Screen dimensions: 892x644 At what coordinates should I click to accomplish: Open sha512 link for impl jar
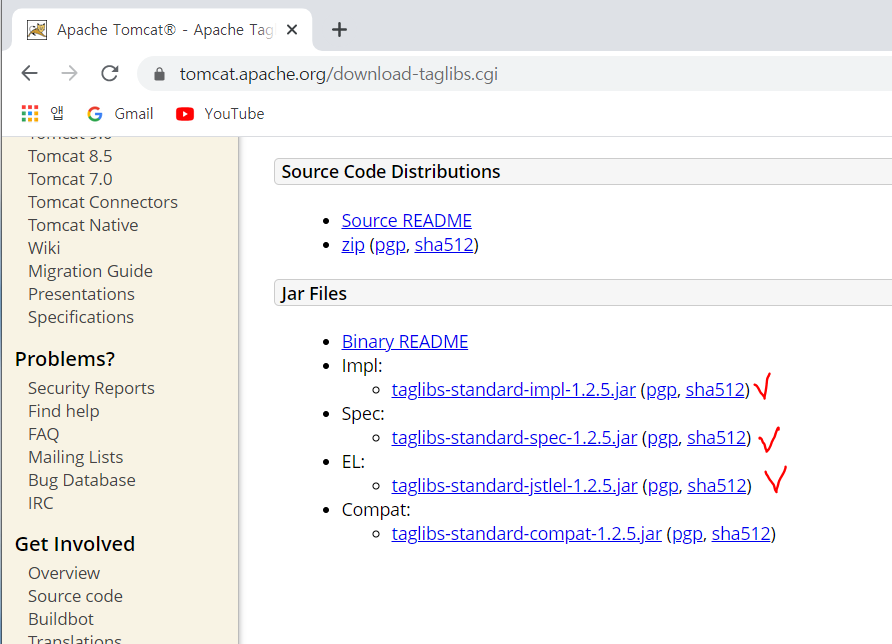(716, 390)
